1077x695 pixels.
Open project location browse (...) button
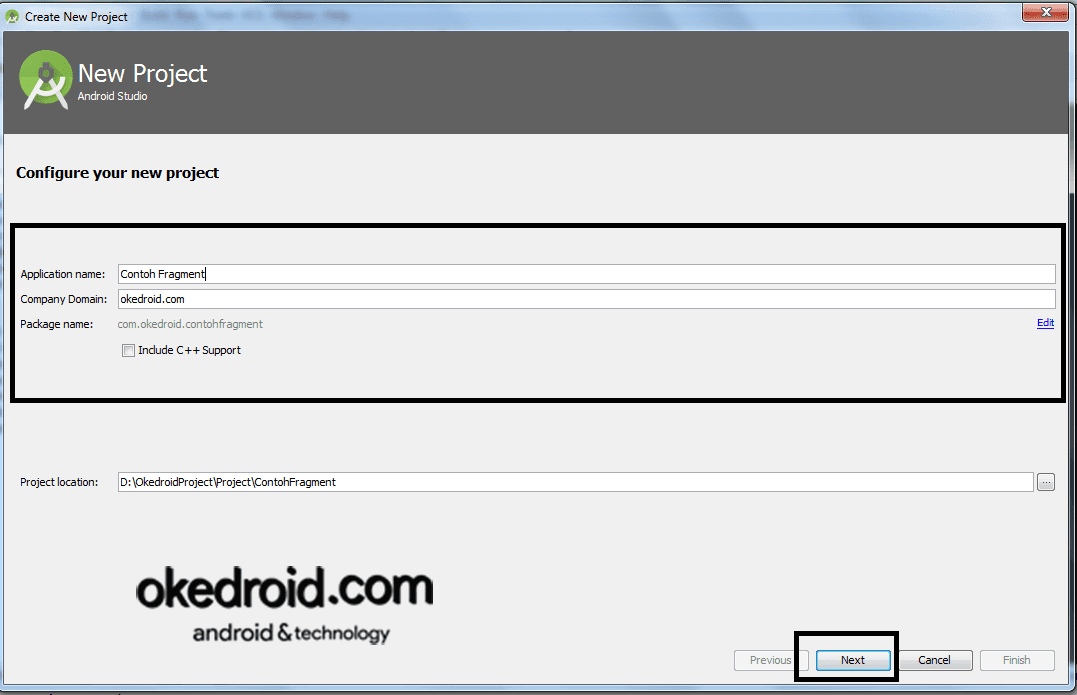coord(1045,482)
